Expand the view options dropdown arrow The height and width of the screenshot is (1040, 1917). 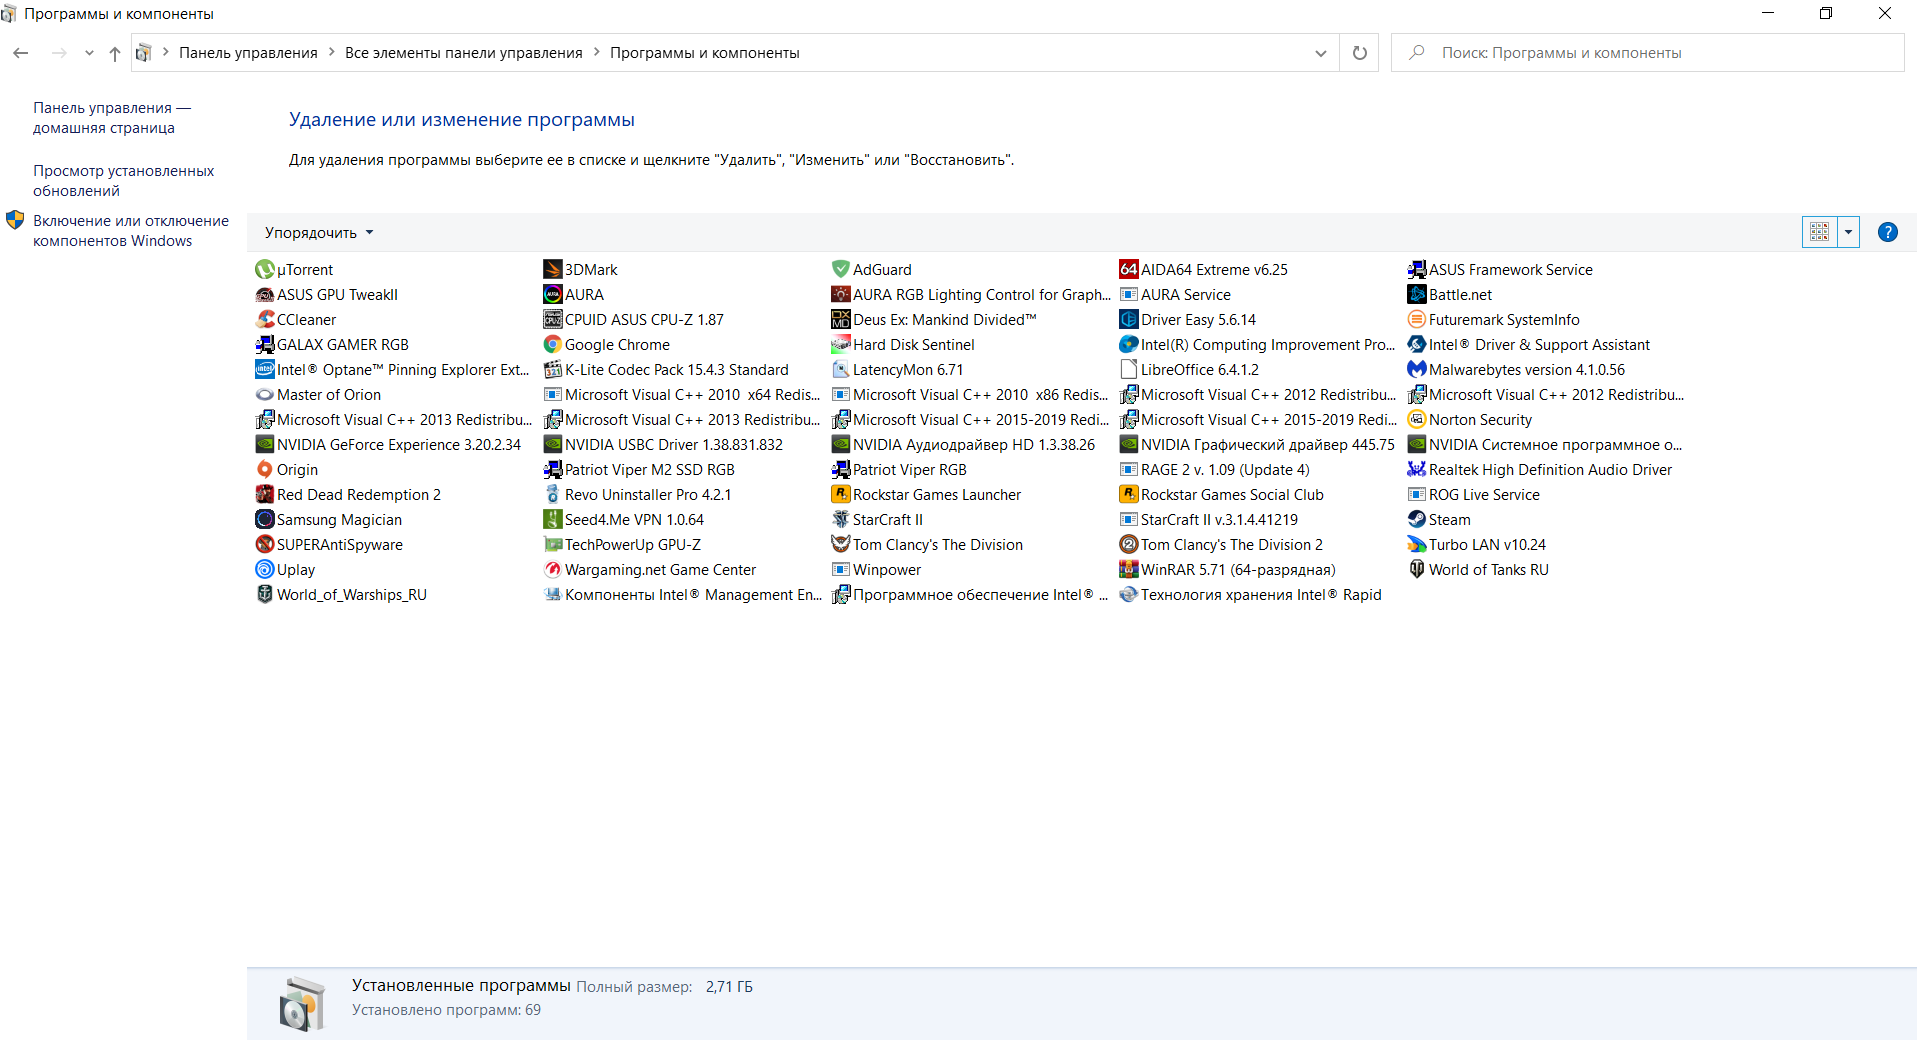pyautogui.click(x=1849, y=233)
